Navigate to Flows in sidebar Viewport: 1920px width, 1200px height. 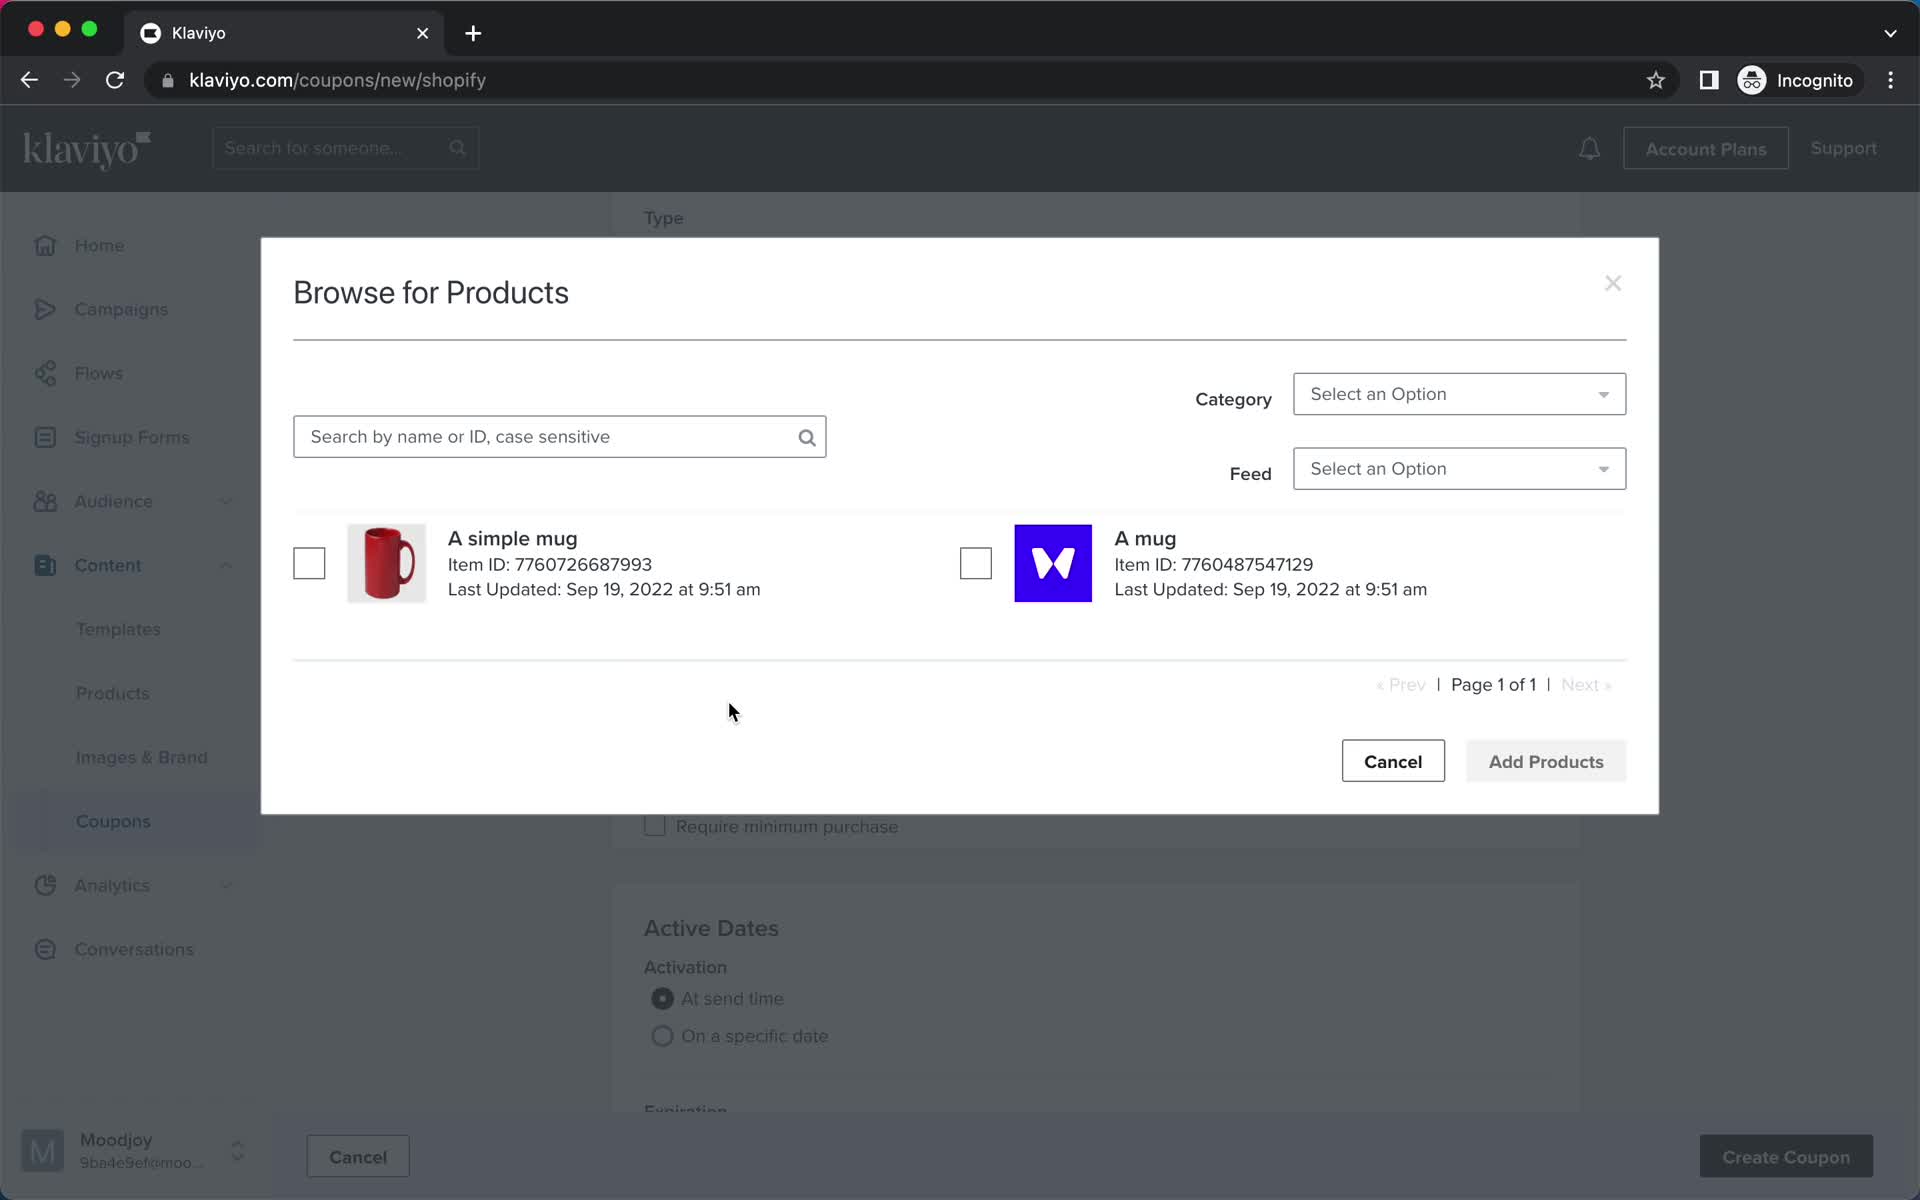[x=98, y=372]
